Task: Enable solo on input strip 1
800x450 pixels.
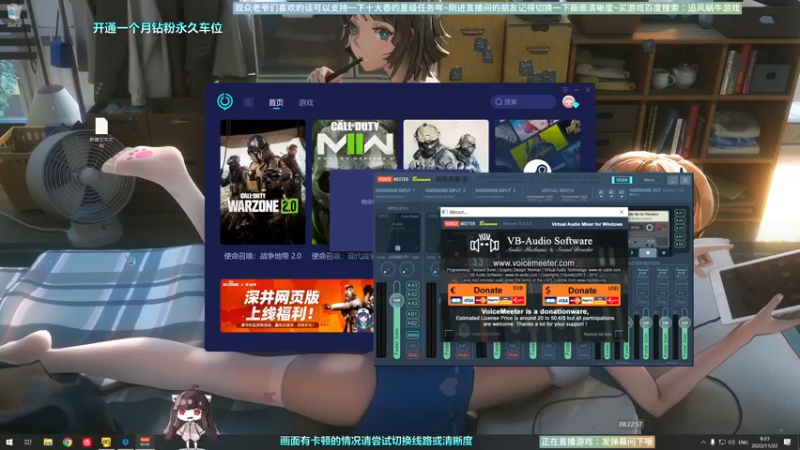Action: (412, 345)
